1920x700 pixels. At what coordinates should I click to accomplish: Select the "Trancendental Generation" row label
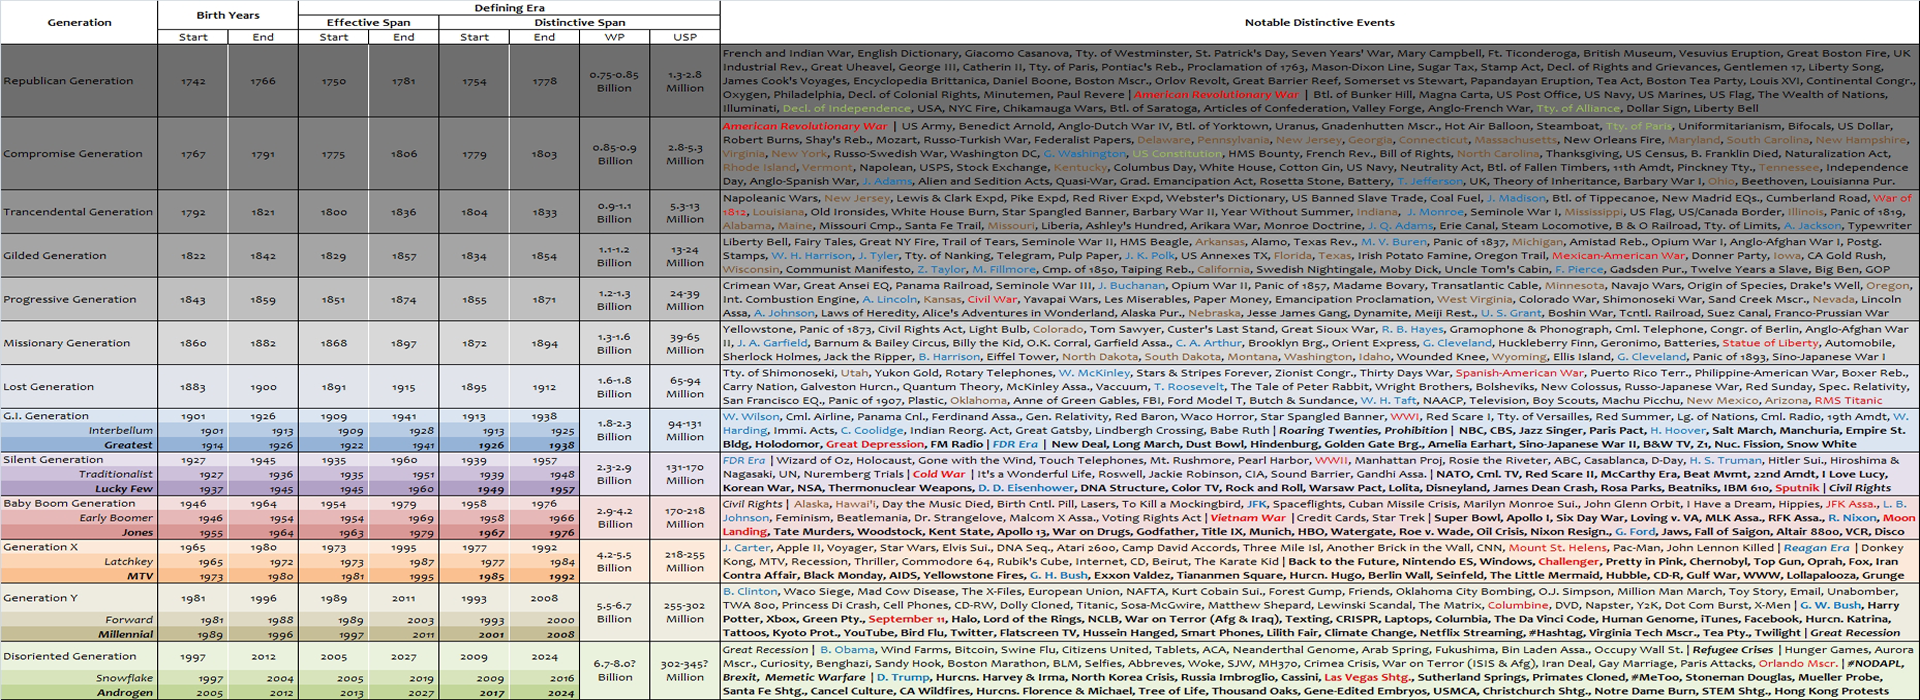[x=79, y=212]
